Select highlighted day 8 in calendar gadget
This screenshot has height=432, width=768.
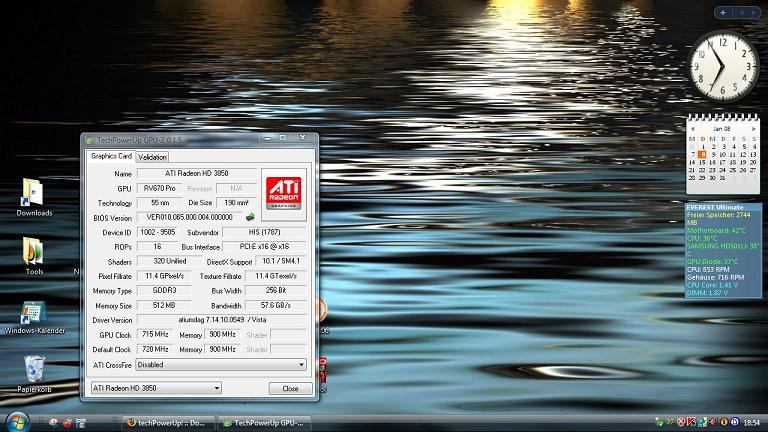(702, 154)
